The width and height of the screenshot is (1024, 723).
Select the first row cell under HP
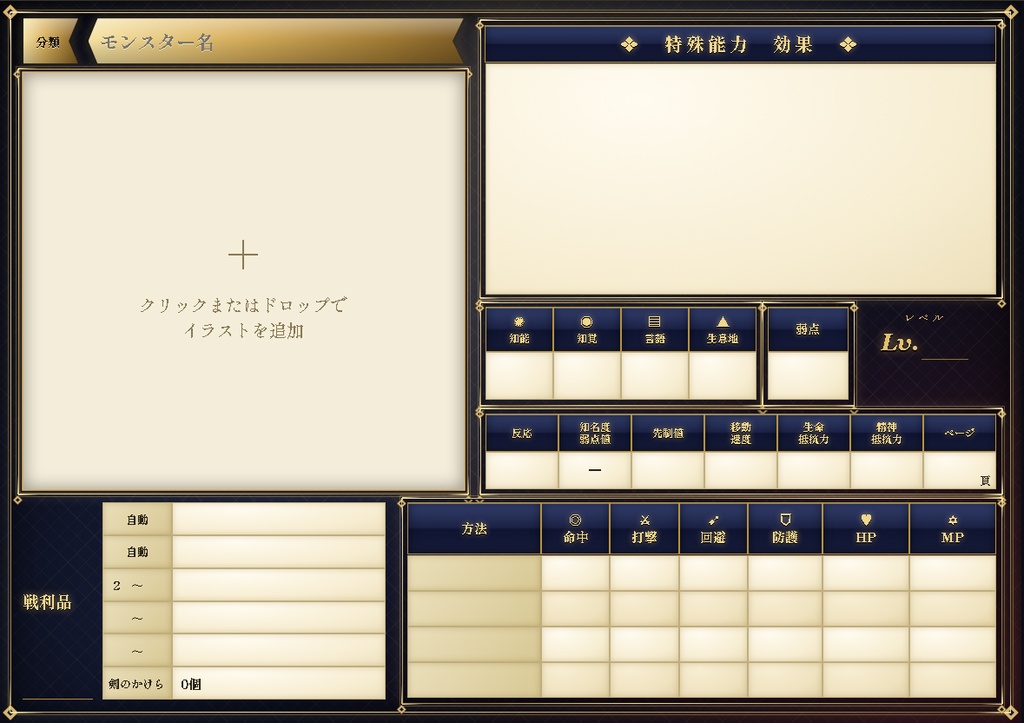coord(866,573)
